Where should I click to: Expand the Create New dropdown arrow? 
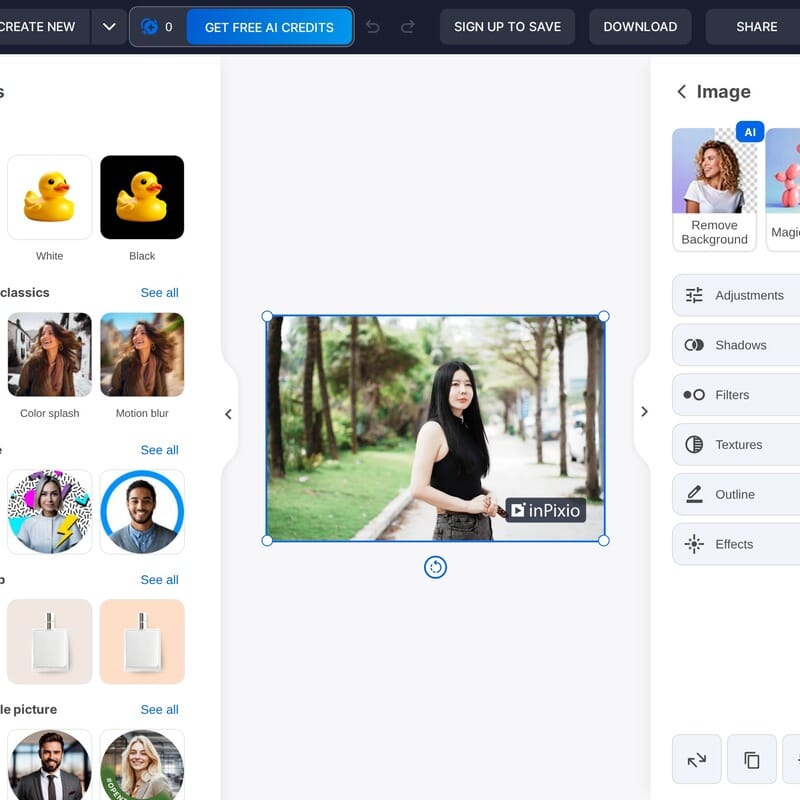coord(109,27)
